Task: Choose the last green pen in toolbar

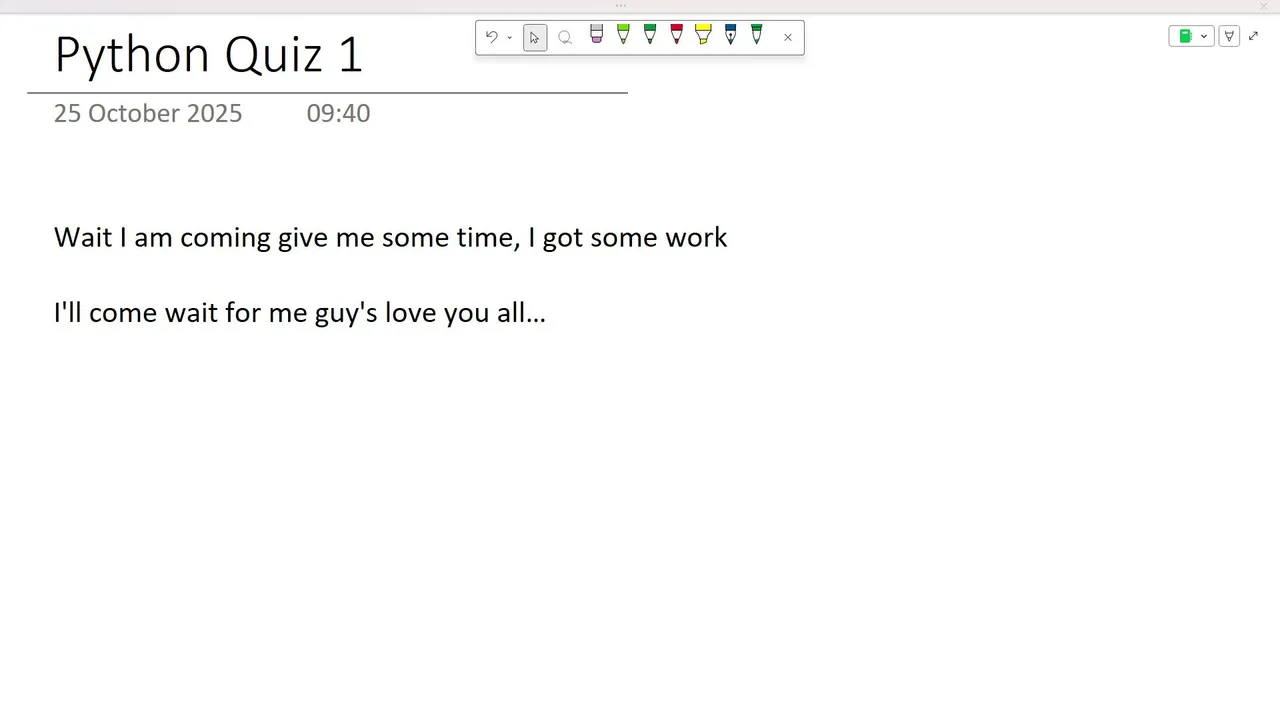Action: (x=756, y=36)
